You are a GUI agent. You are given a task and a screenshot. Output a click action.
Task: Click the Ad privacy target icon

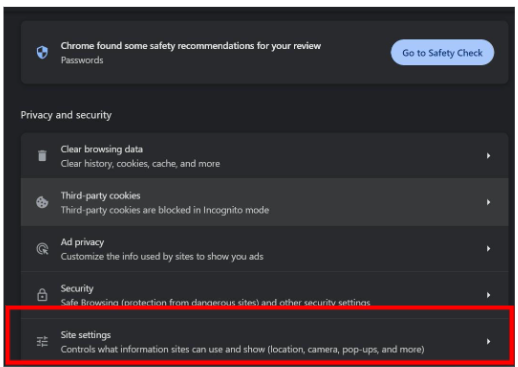coord(42,249)
